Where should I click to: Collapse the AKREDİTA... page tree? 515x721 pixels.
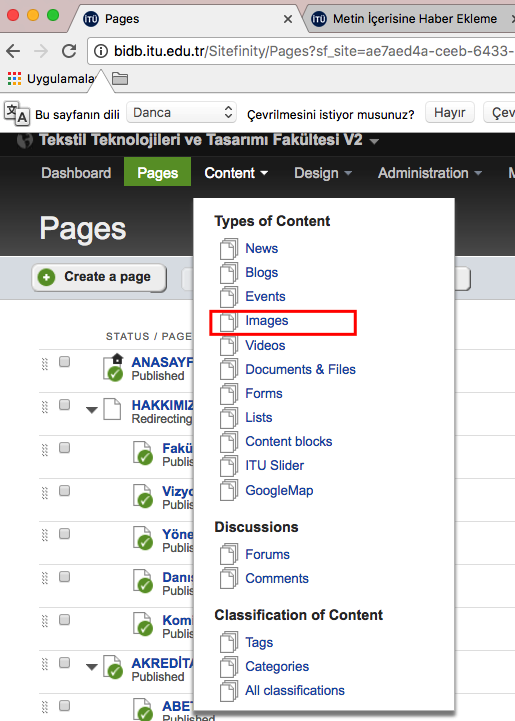tap(92, 667)
